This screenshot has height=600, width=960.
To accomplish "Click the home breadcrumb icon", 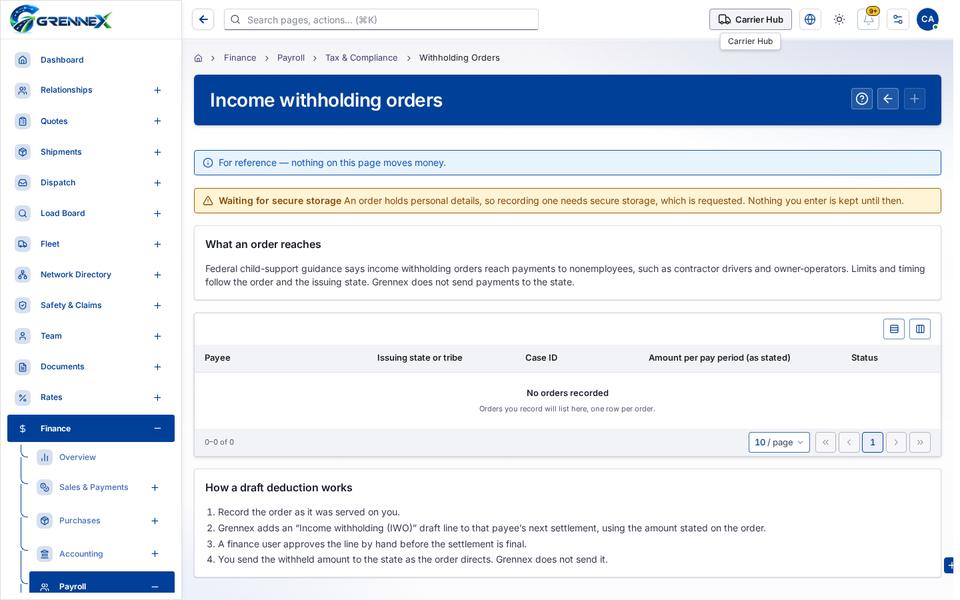I will click(198, 58).
